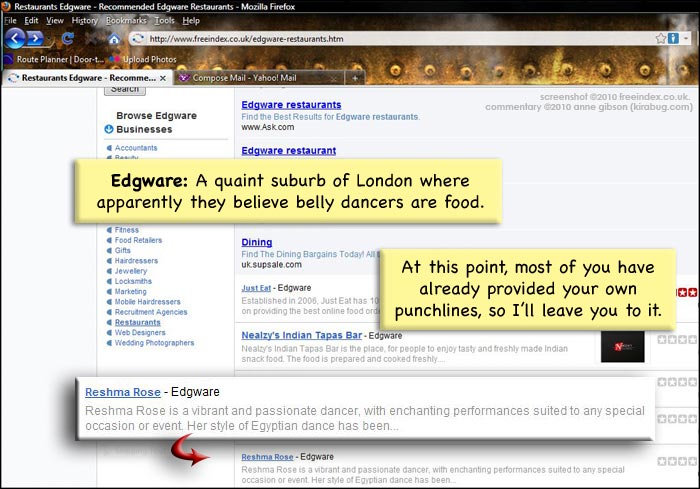
Task: Open the Restaurants category link
Action: [138, 322]
